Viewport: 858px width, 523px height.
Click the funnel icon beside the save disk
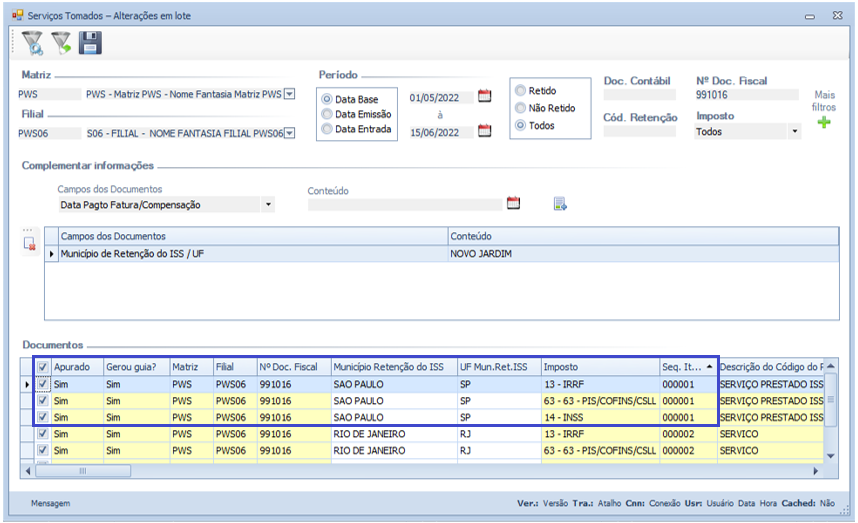point(62,42)
